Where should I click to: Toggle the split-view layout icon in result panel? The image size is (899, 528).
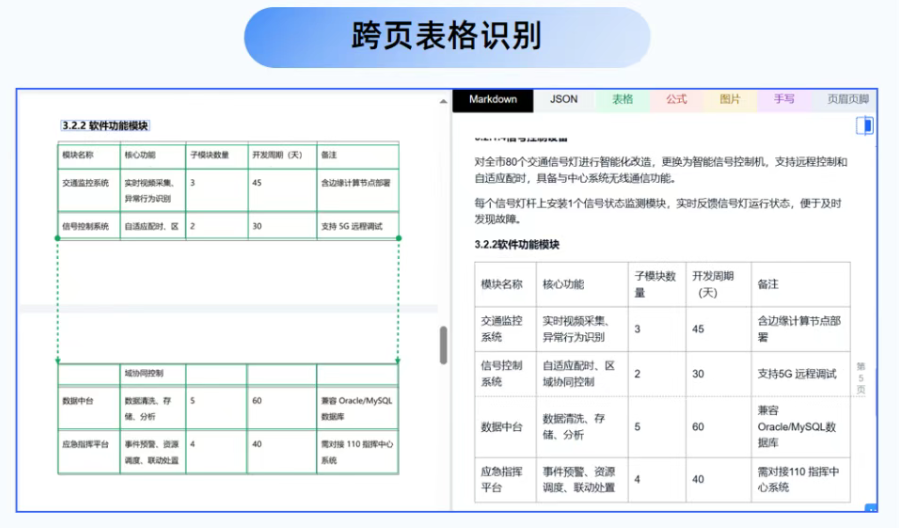coord(865,126)
